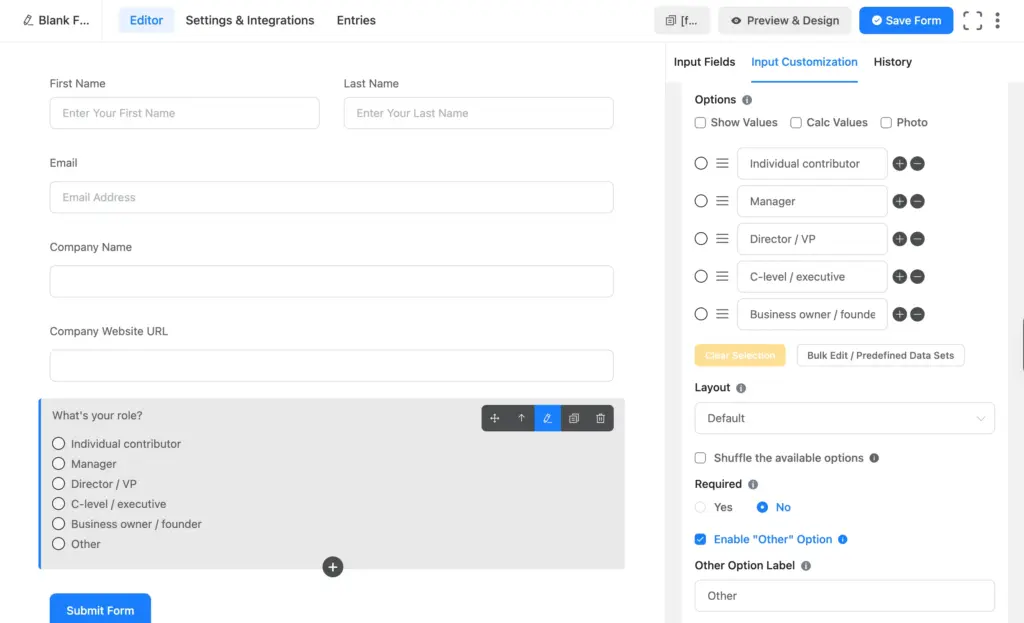Viewport: 1024px width, 623px height.
Task: Choose Other radio in form preview
Action: [x=58, y=544]
